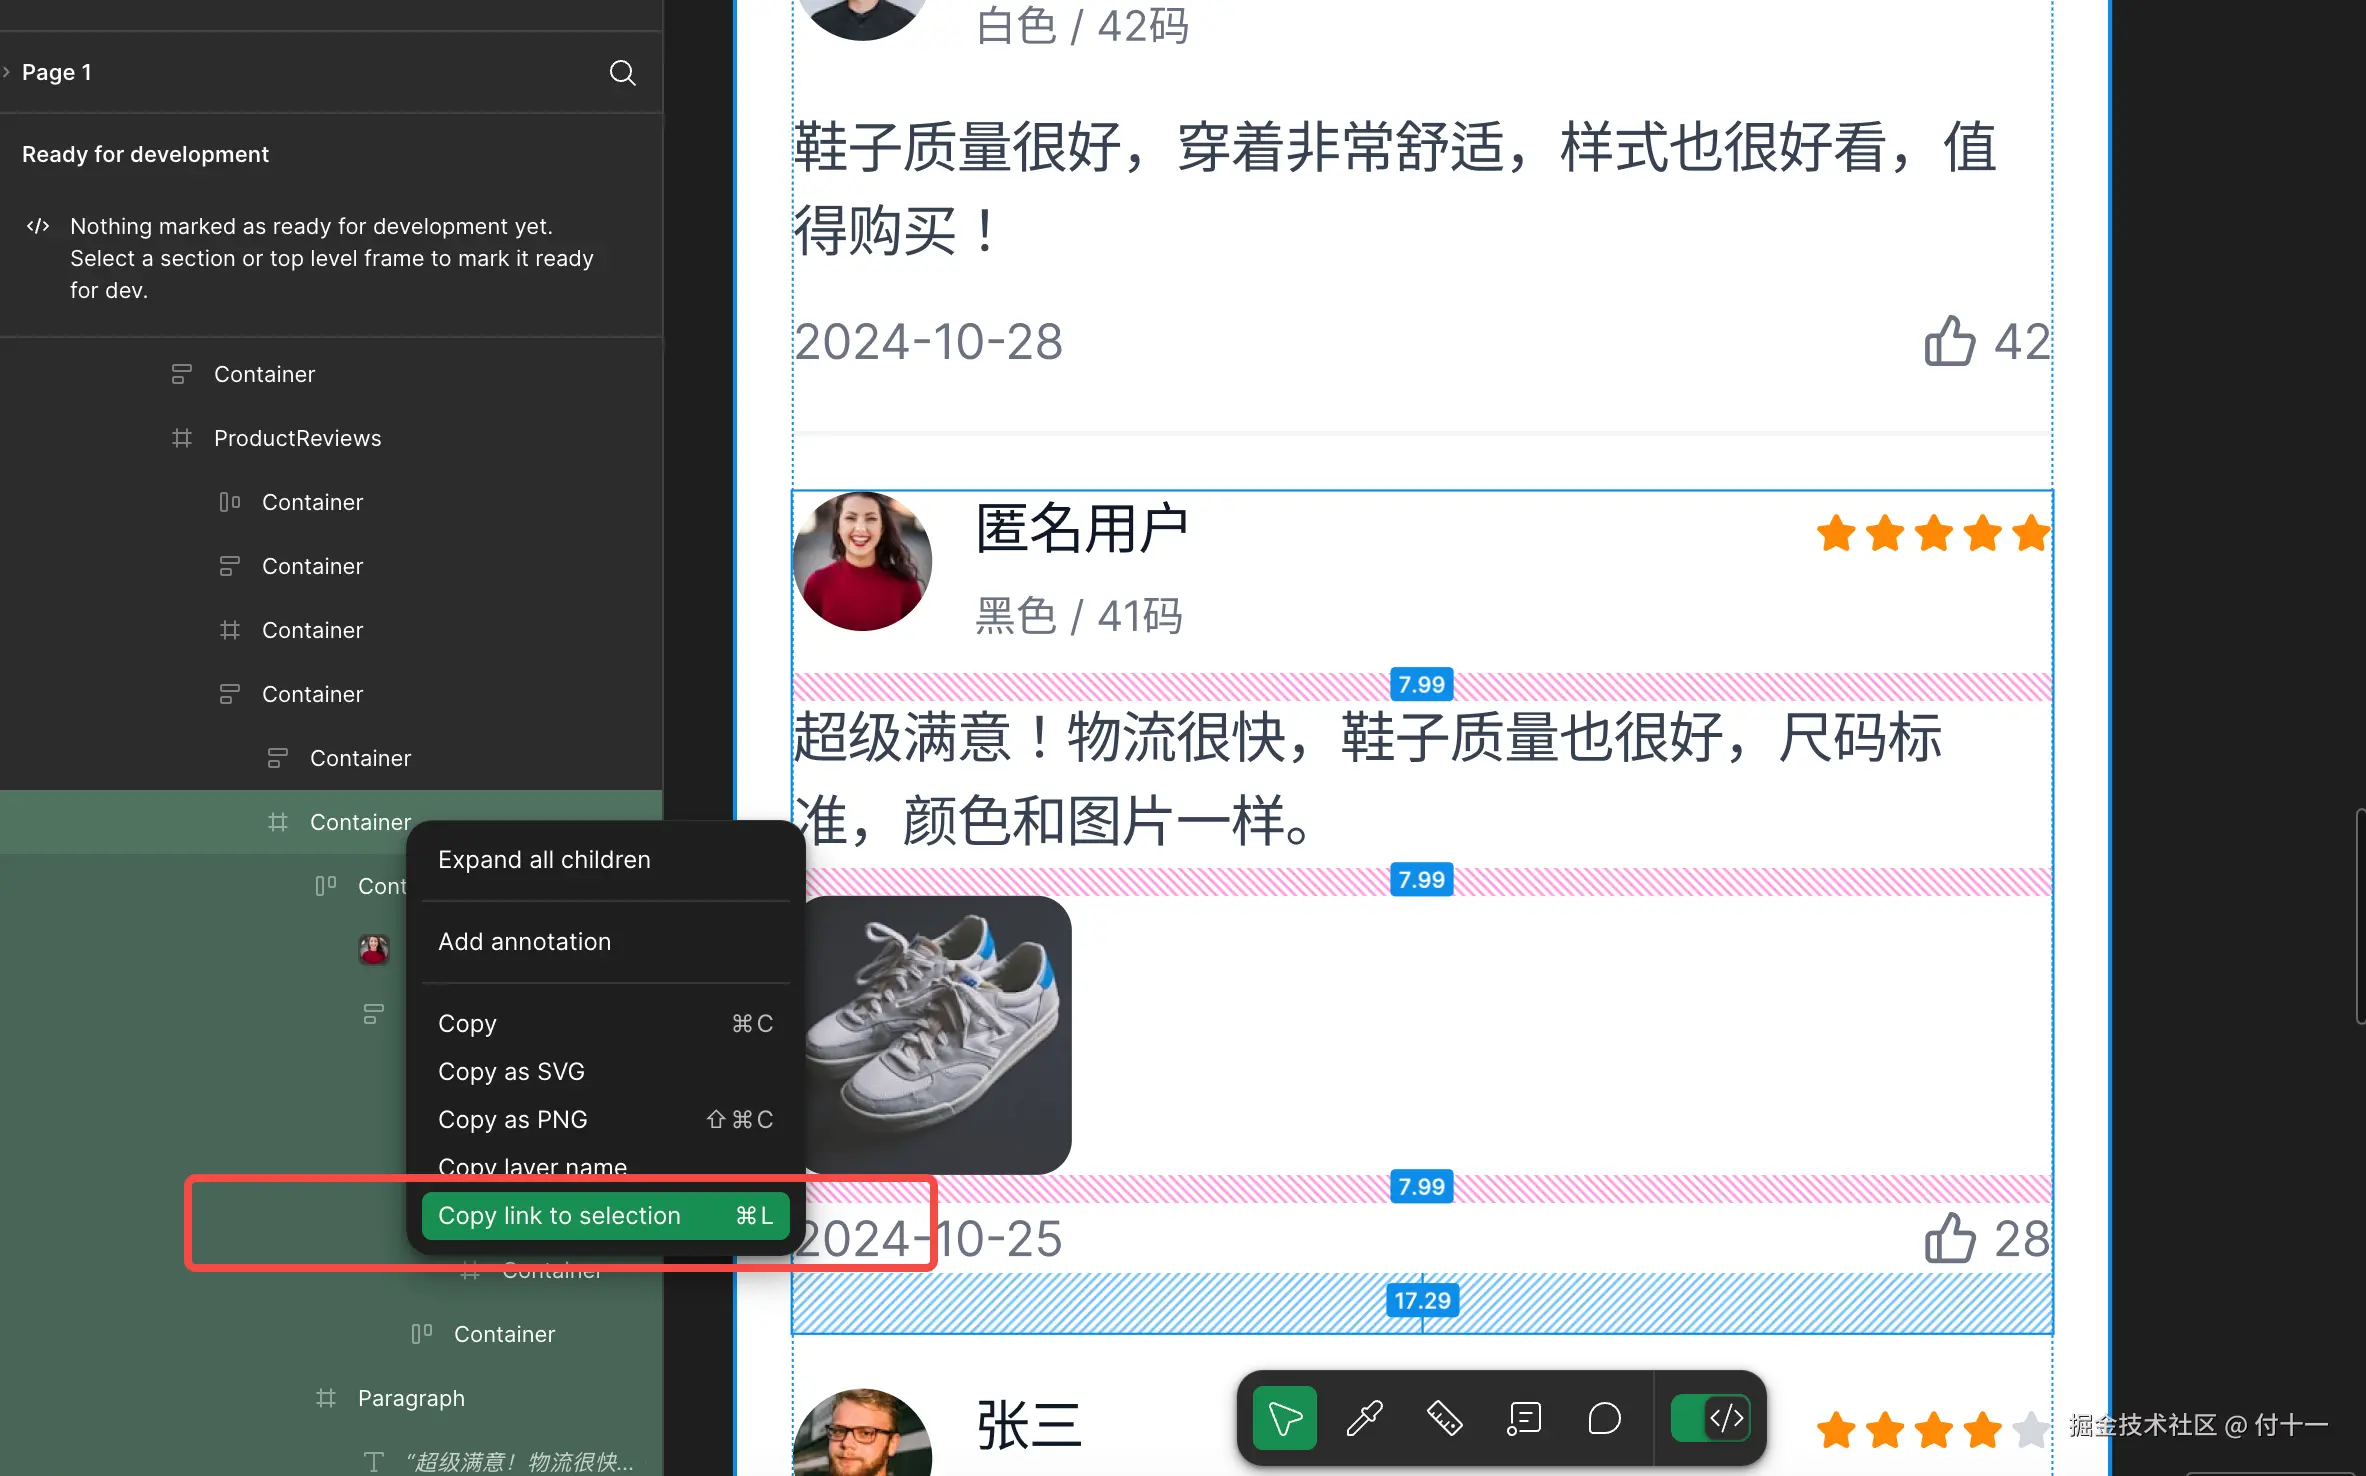2366x1476 pixels.
Task: Click the thumbs-up icon beside 42
Action: [1949, 341]
